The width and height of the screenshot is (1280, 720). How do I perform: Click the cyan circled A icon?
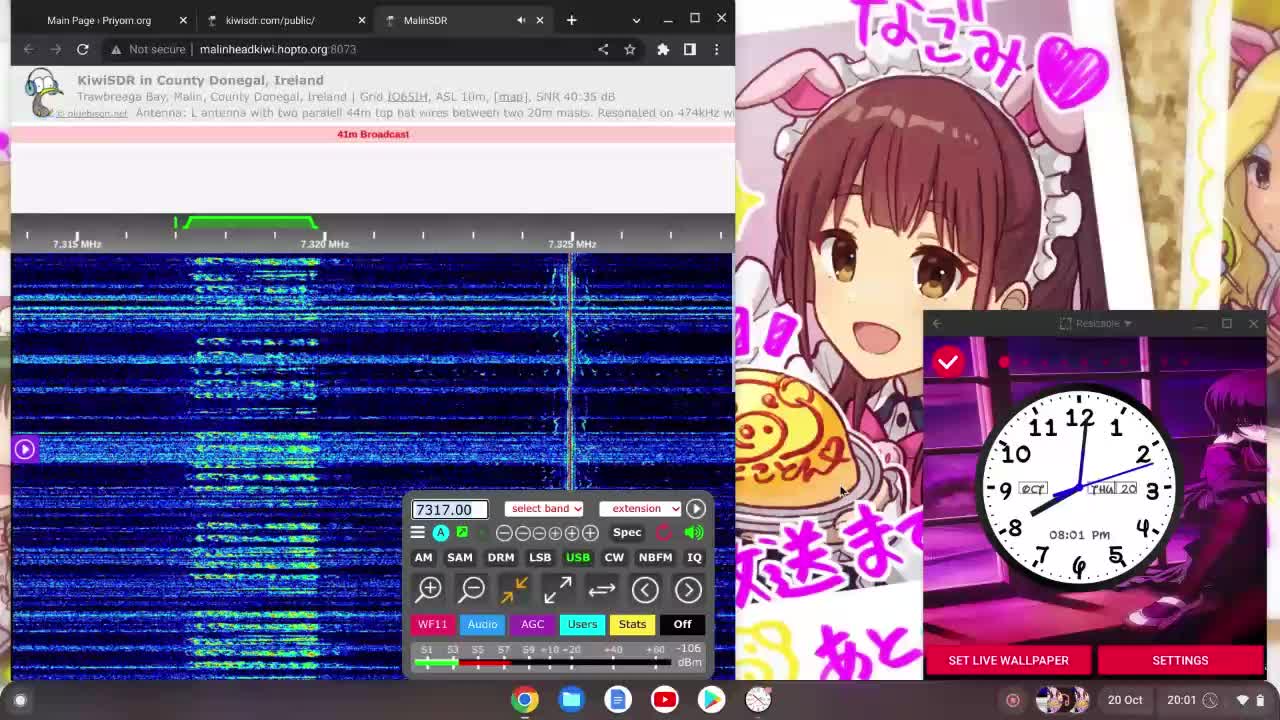coord(440,532)
